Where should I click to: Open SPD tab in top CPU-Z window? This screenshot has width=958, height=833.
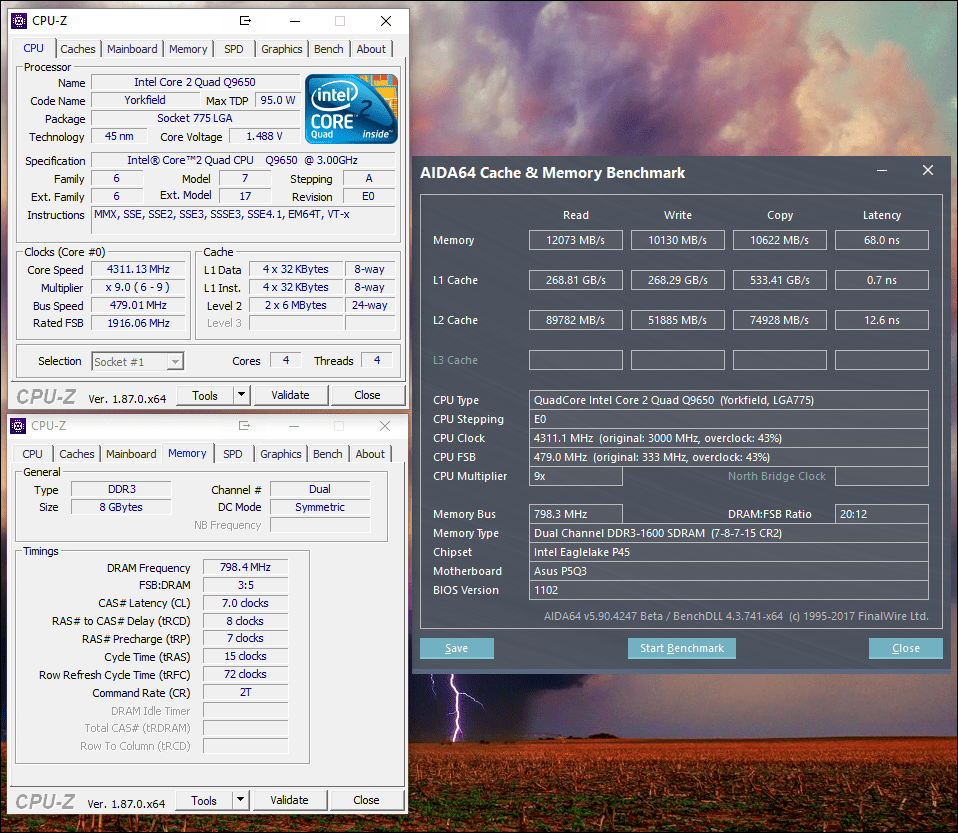point(233,49)
